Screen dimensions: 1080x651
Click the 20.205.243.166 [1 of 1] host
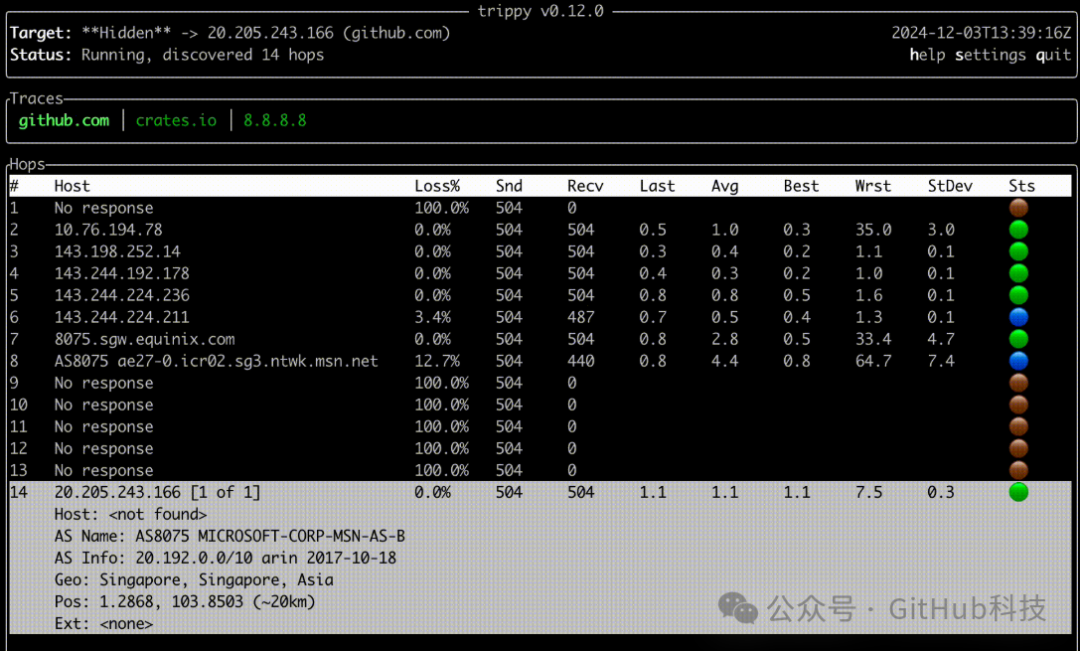click(158, 492)
